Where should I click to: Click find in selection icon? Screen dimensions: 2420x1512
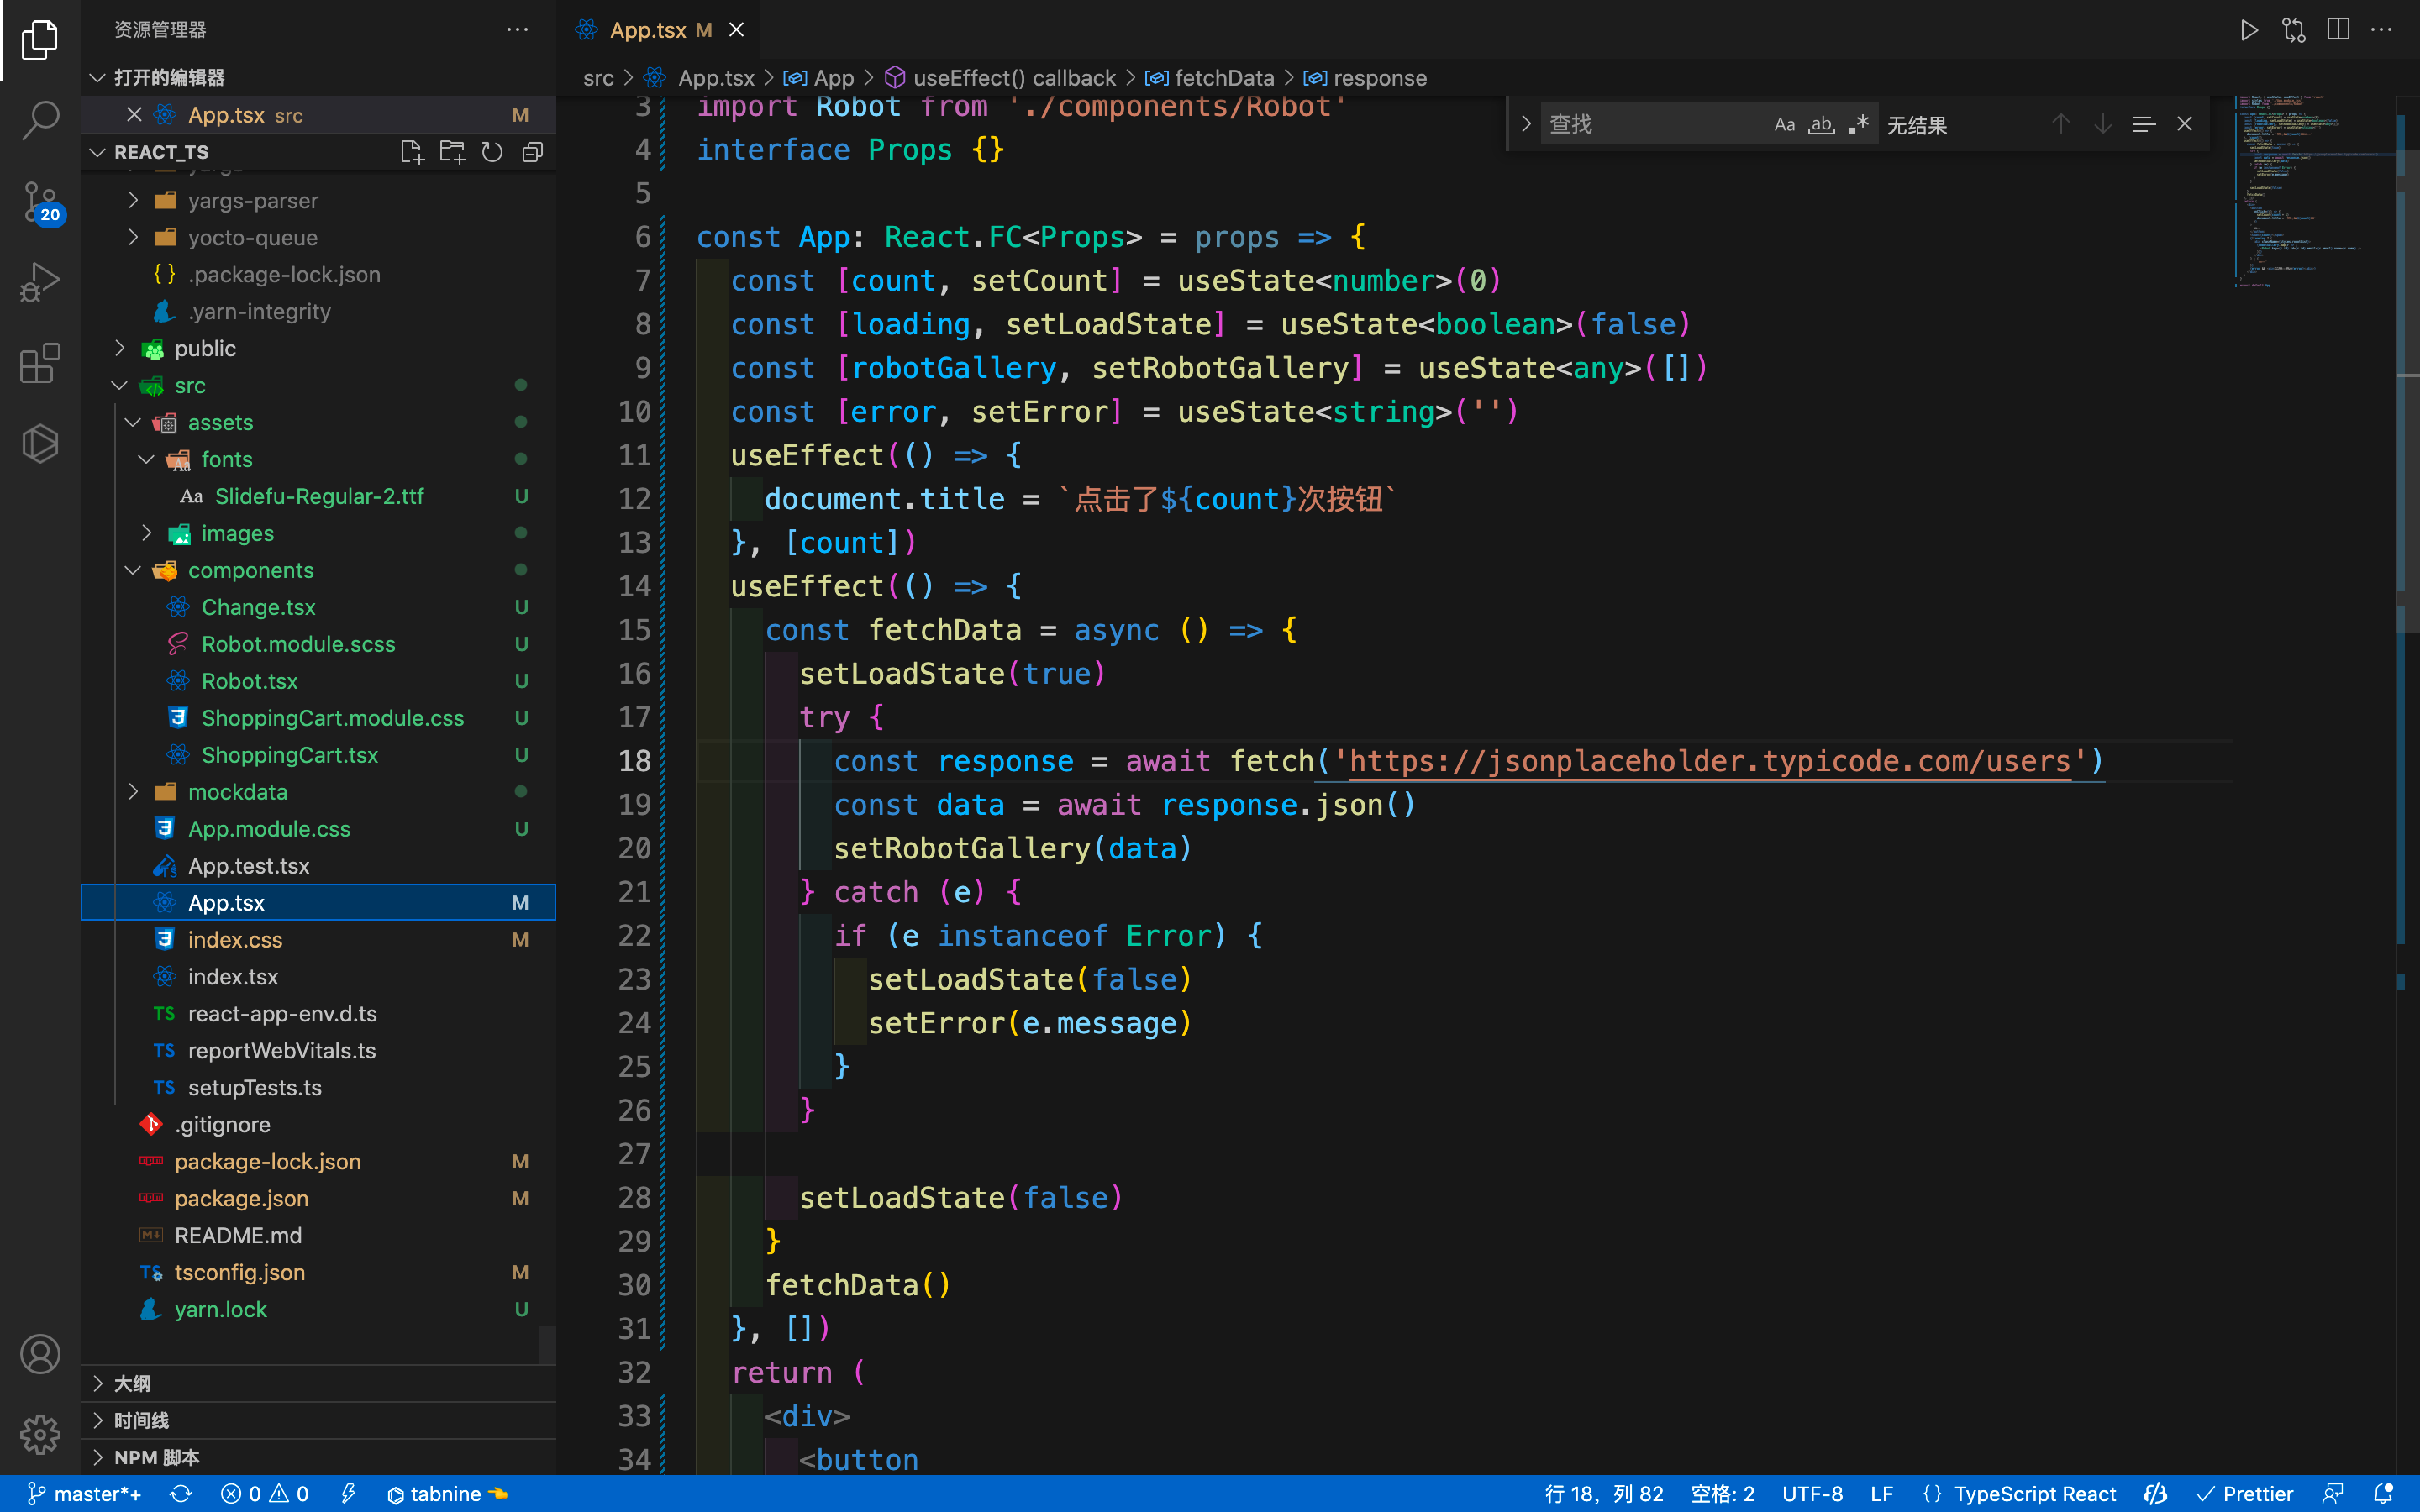[x=2143, y=124]
